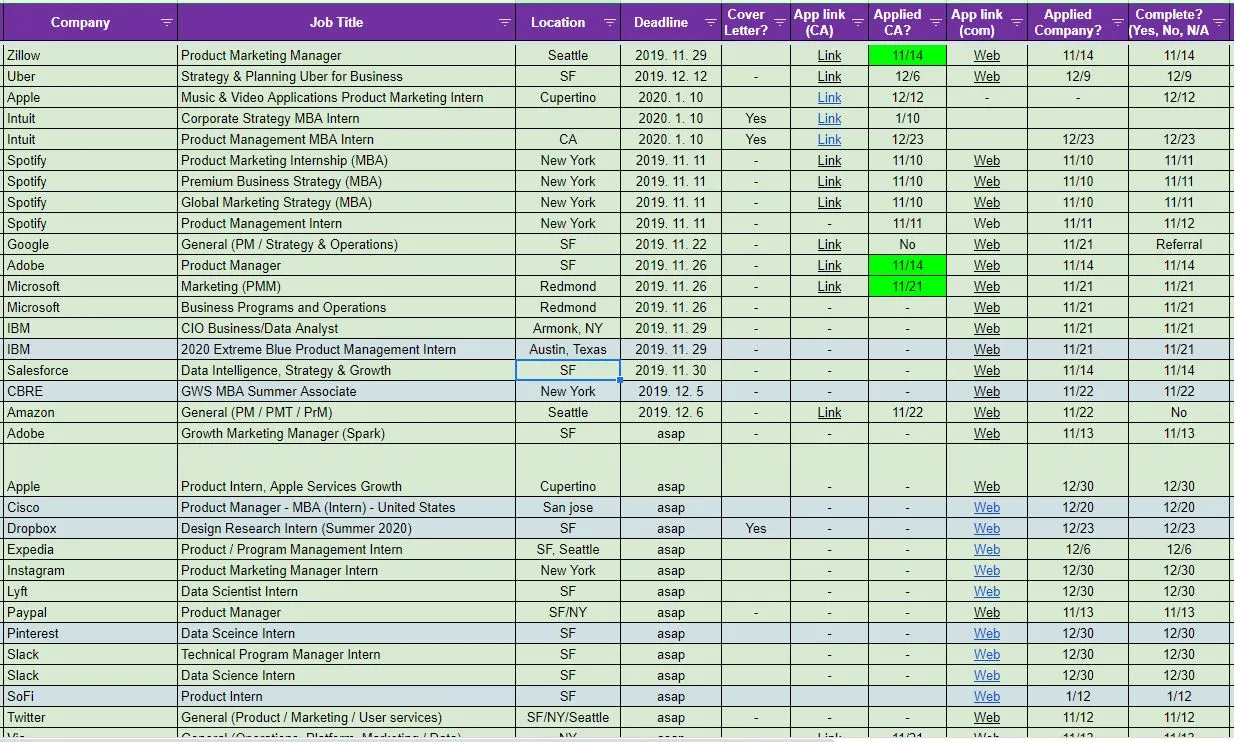The height and width of the screenshot is (742, 1234).
Task: Select the 'SF, Seattle' location cell
Action: tap(568, 549)
